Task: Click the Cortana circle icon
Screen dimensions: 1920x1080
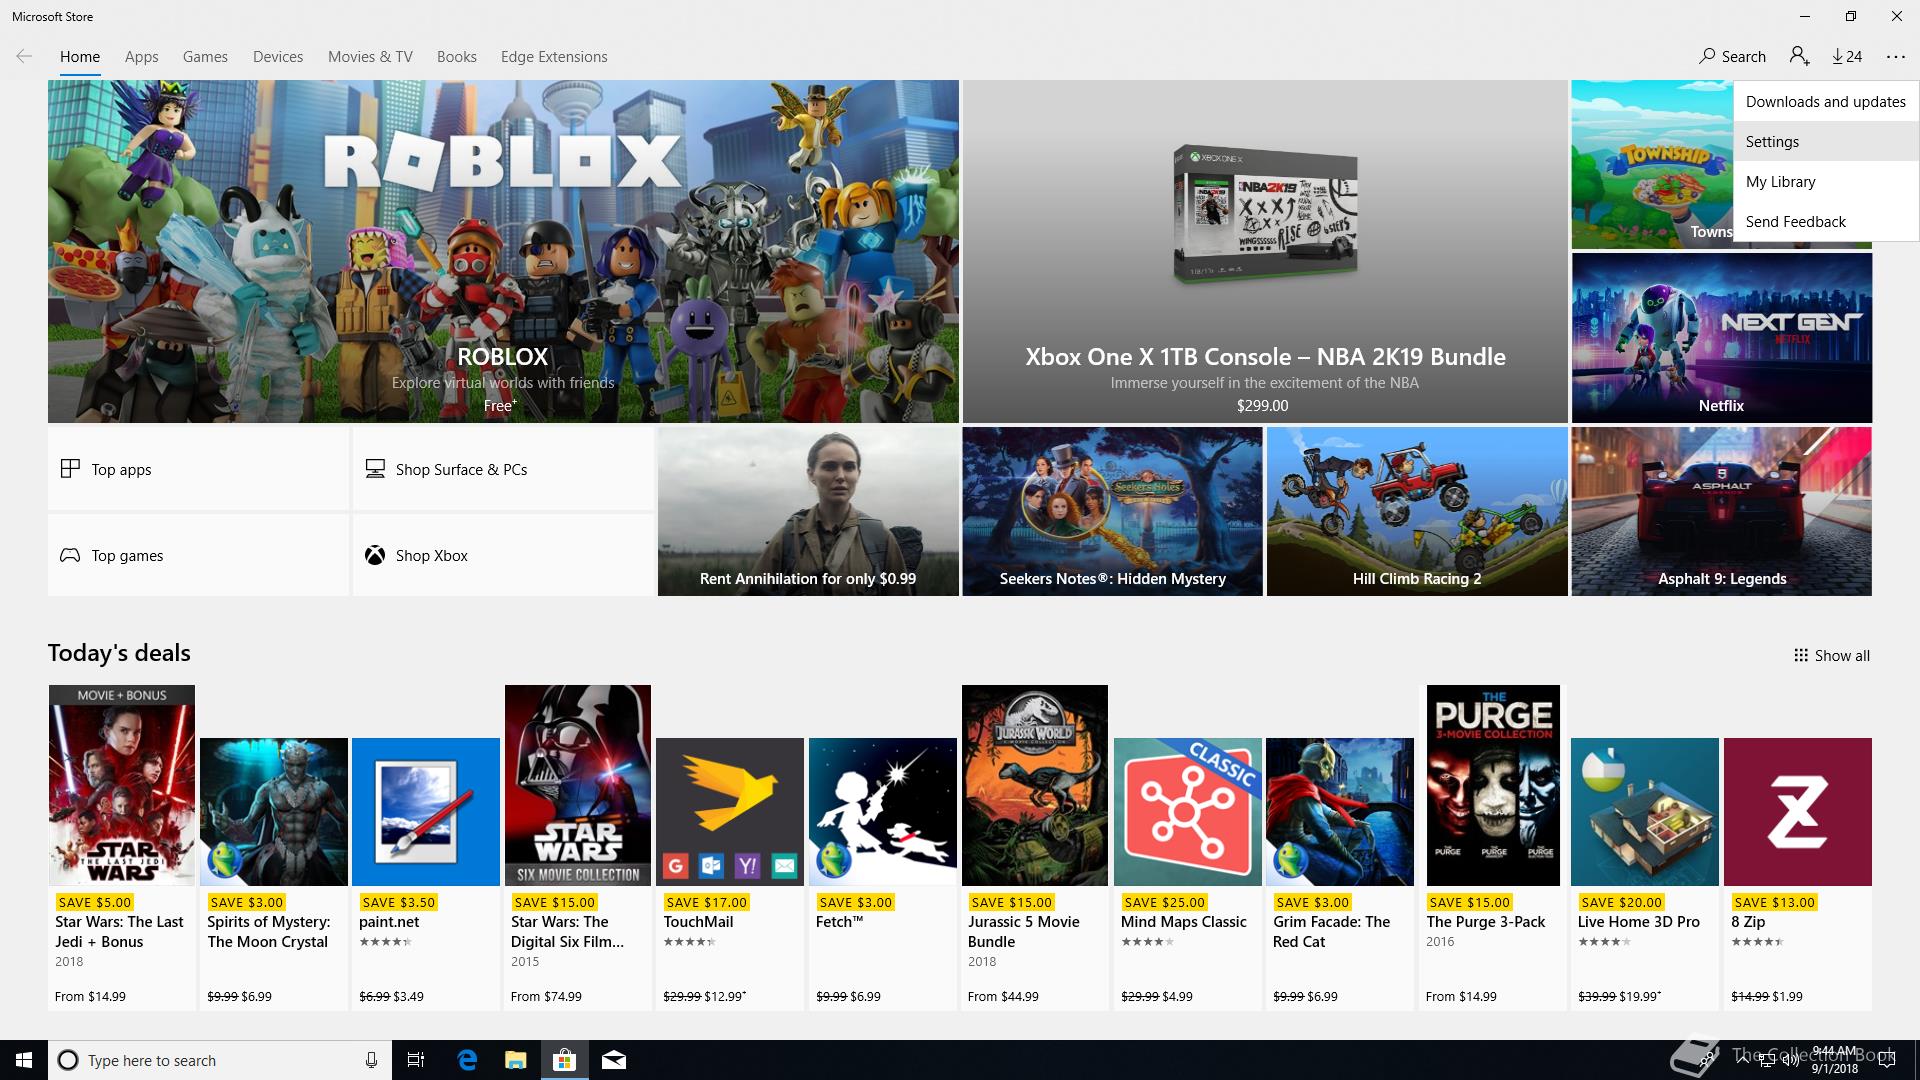Action: tap(68, 1060)
